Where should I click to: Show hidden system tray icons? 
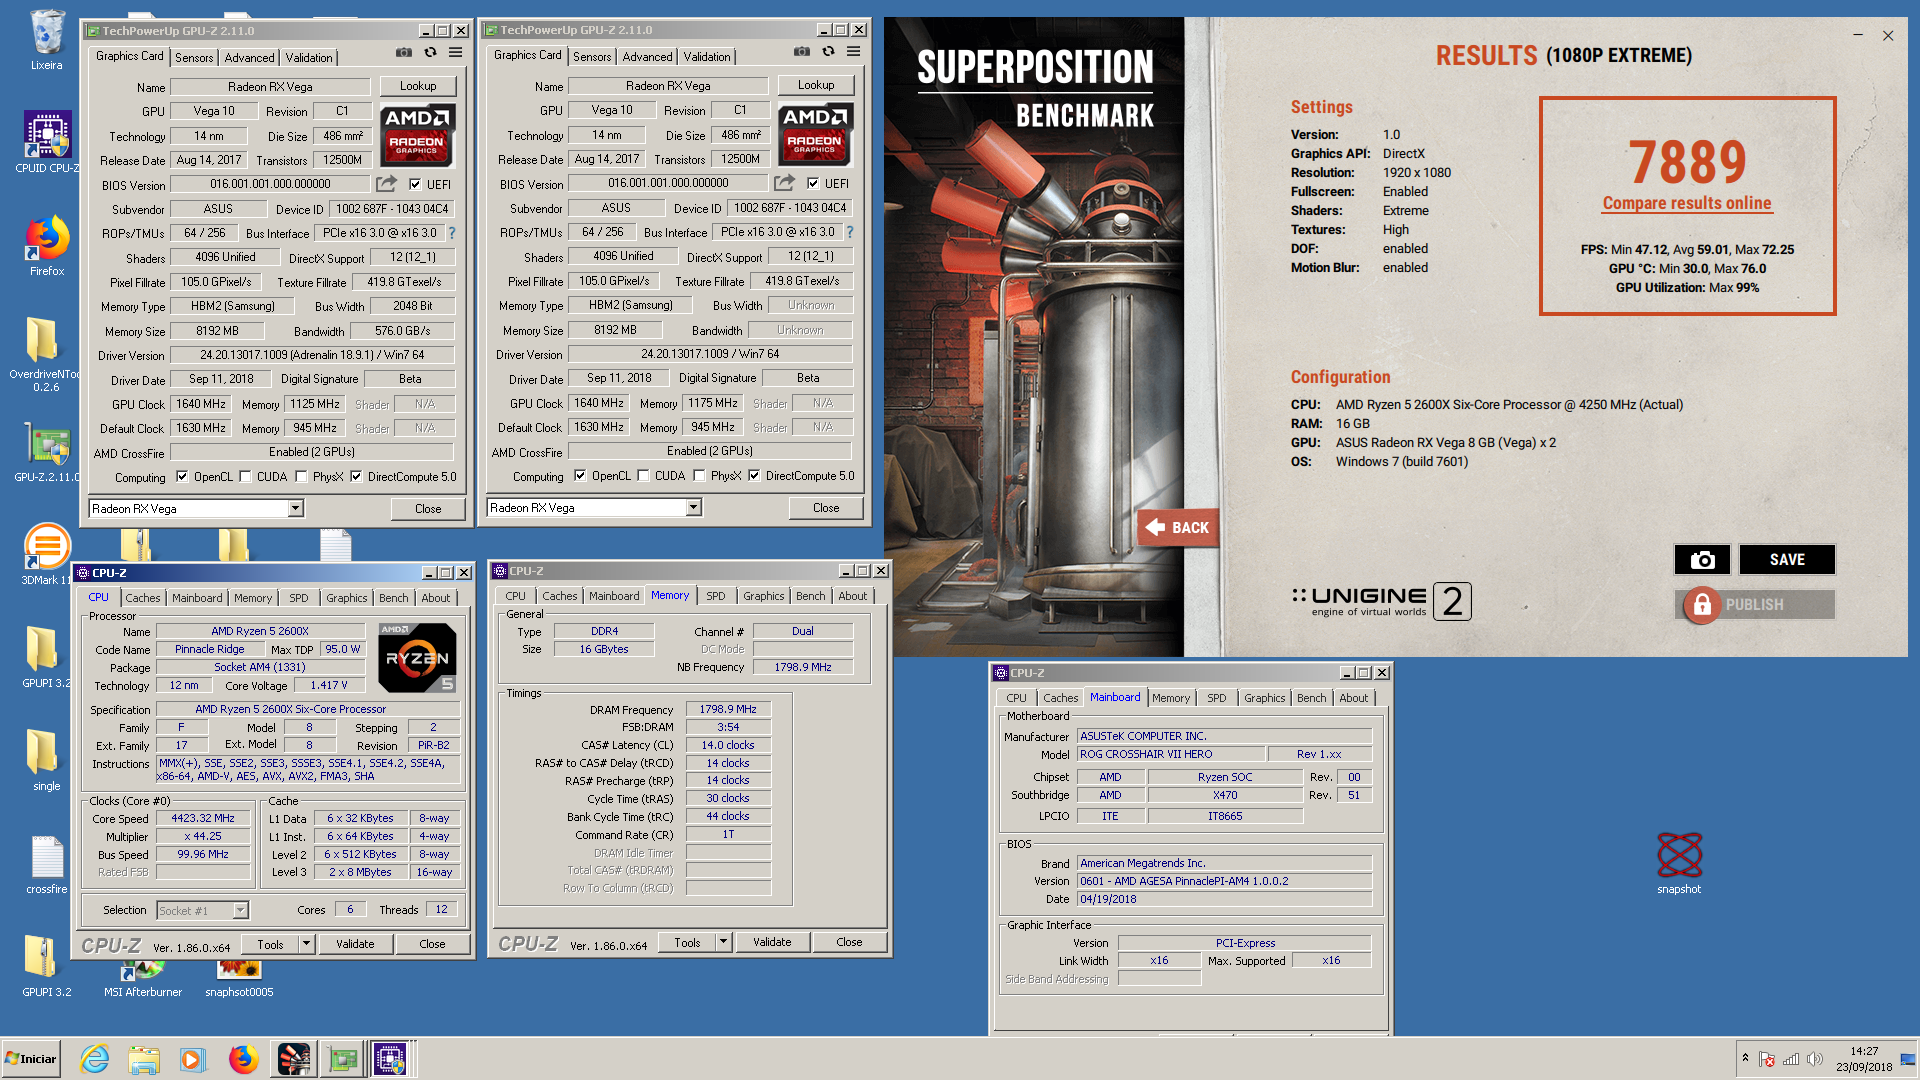1745,1058
